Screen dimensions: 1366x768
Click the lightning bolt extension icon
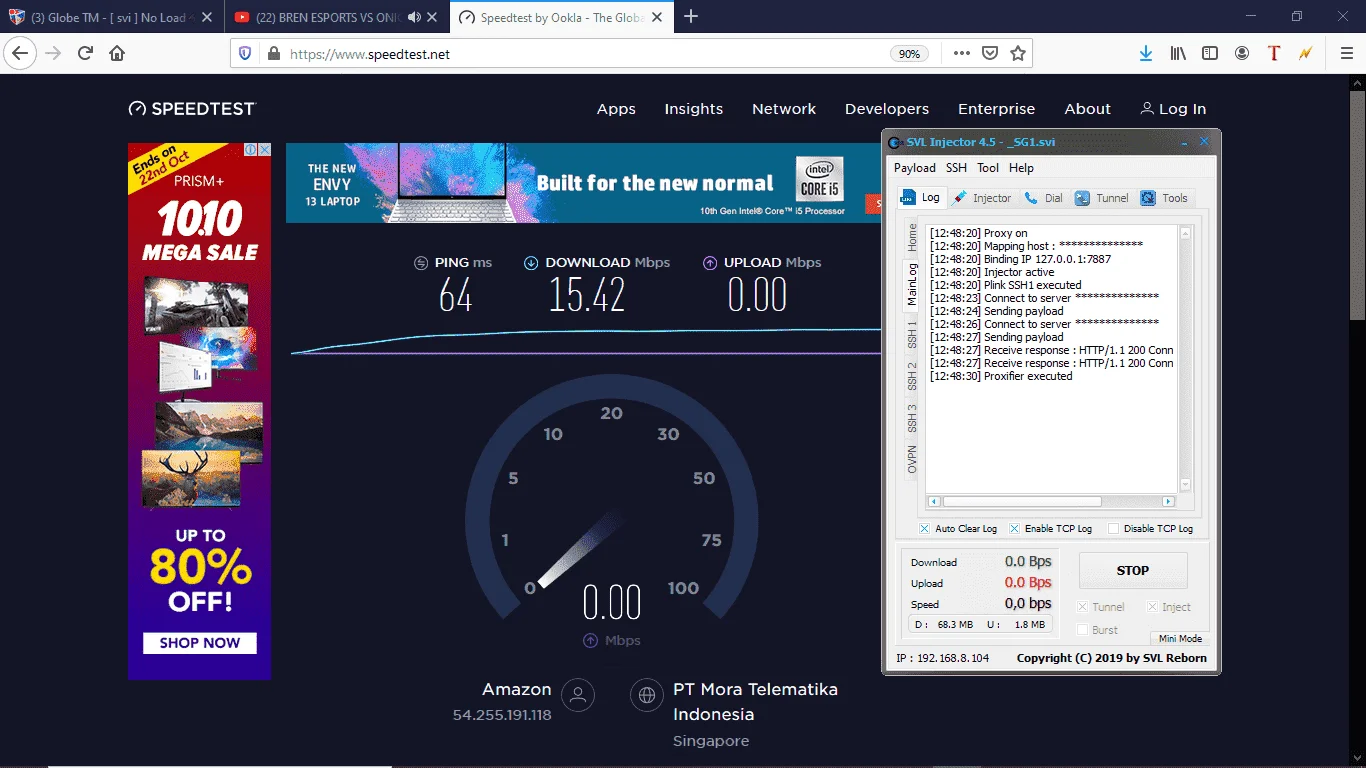point(1305,54)
